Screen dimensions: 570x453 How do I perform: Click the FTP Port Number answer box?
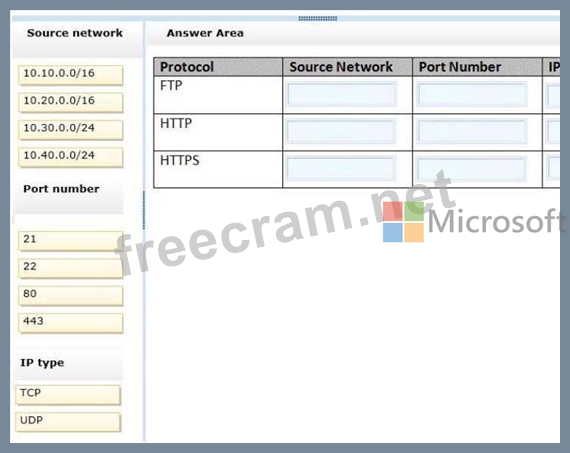pos(472,95)
